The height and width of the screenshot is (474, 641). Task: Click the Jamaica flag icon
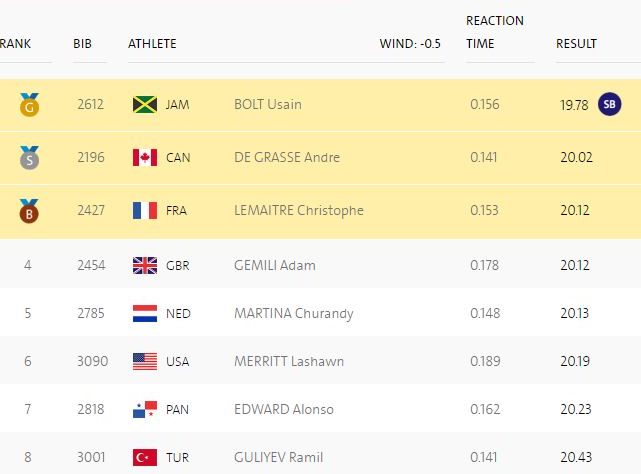pos(145,104)
